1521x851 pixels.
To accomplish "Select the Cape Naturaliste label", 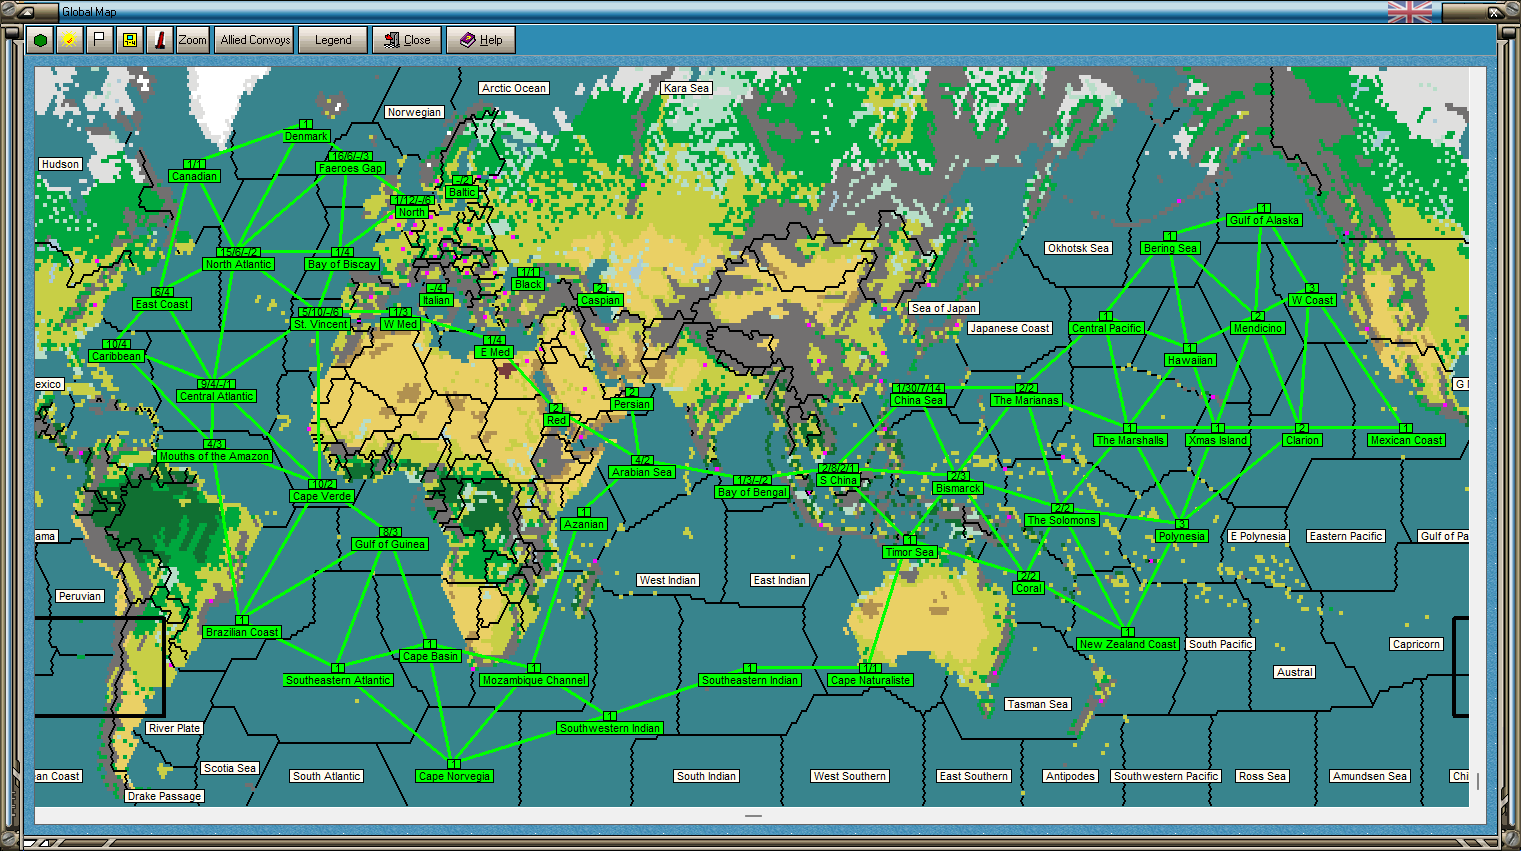I will (871, 680).
